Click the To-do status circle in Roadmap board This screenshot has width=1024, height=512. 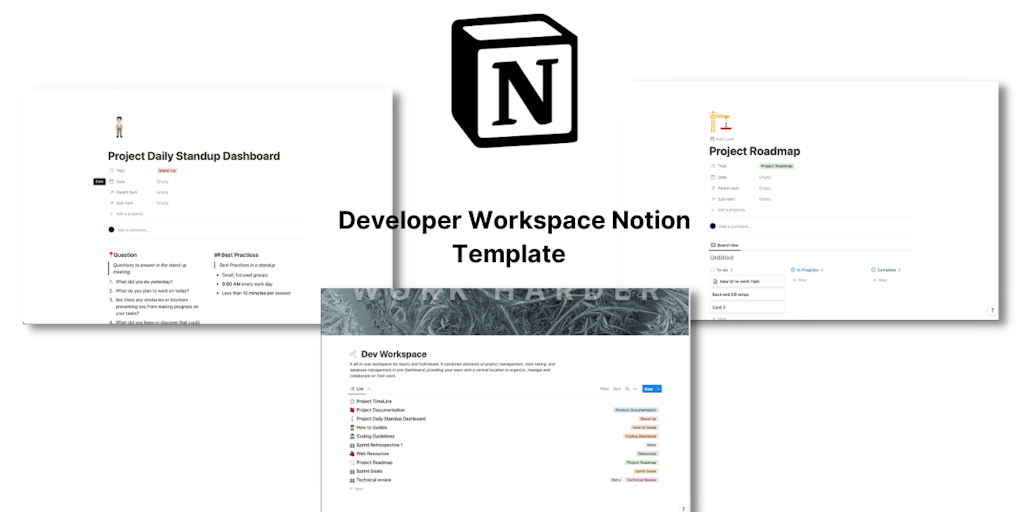[712, 270]
